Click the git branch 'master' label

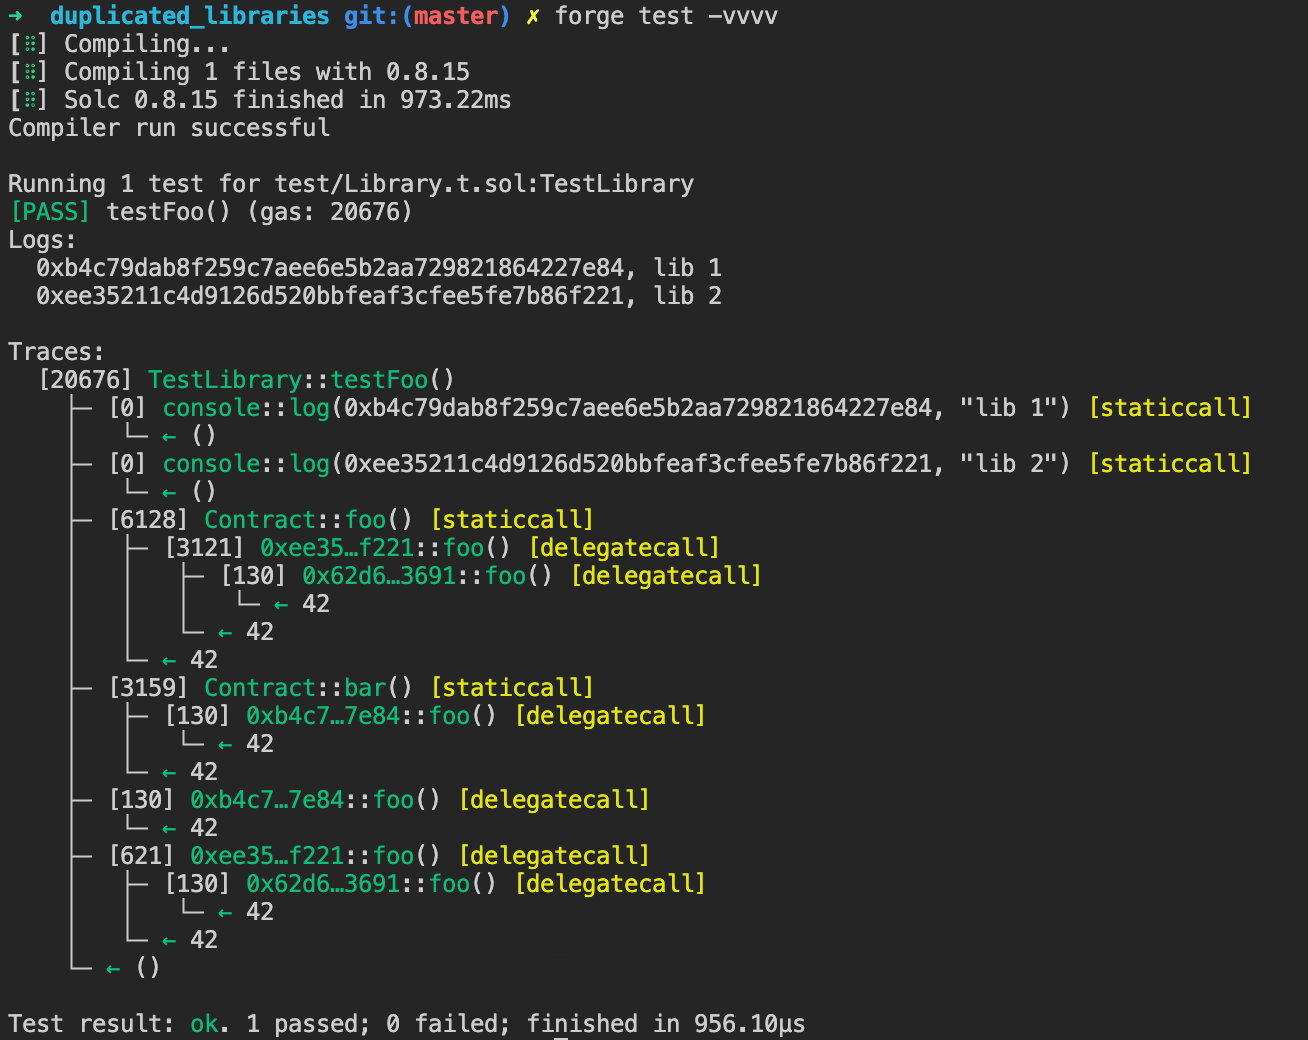tap(456, 16)
